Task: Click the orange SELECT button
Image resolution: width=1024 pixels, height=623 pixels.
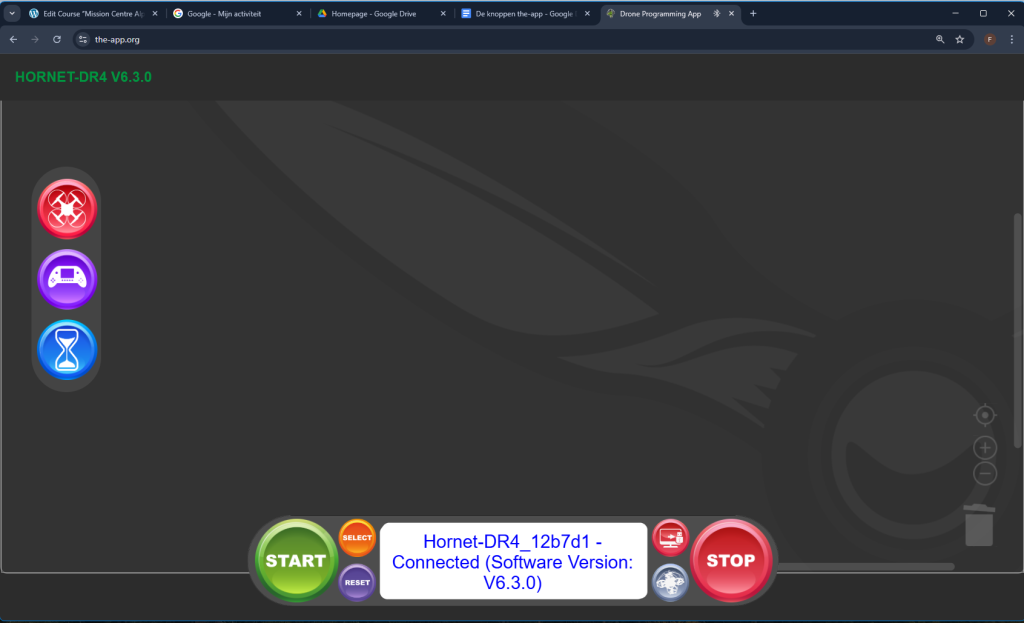Action: [x=357, y=538]
